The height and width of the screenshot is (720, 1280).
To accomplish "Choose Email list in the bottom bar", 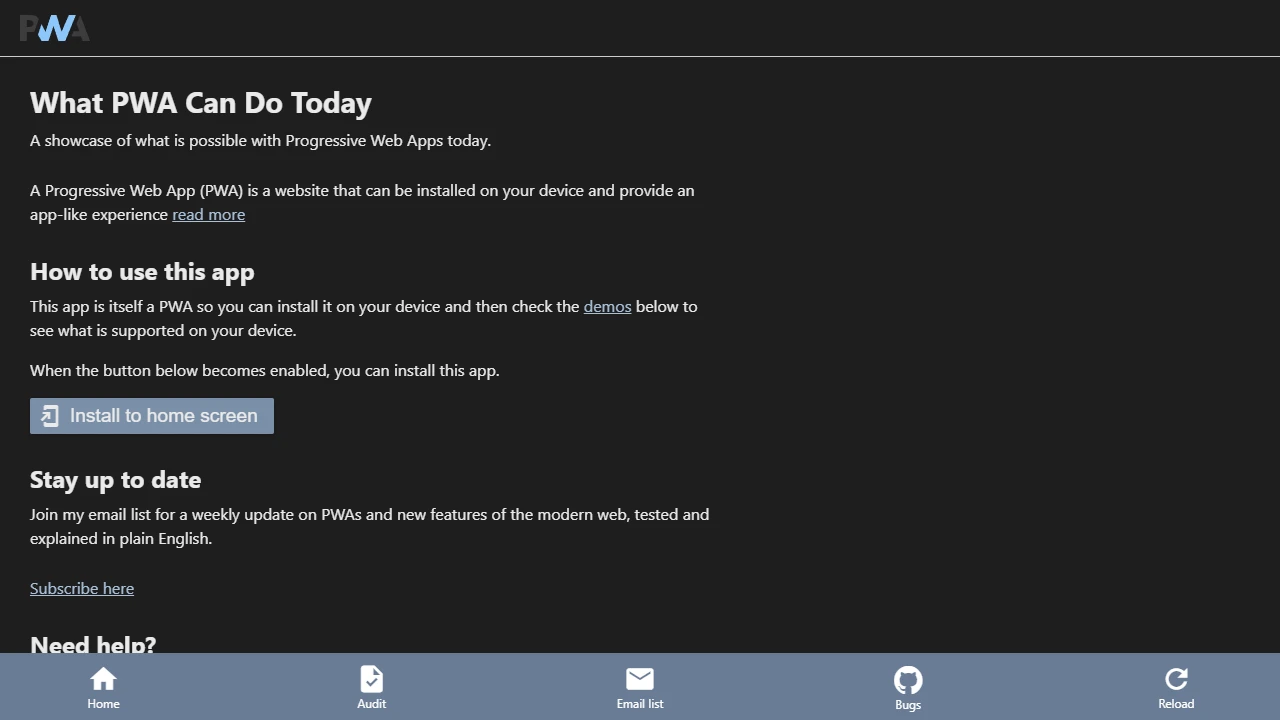I will tap(639, 687).
